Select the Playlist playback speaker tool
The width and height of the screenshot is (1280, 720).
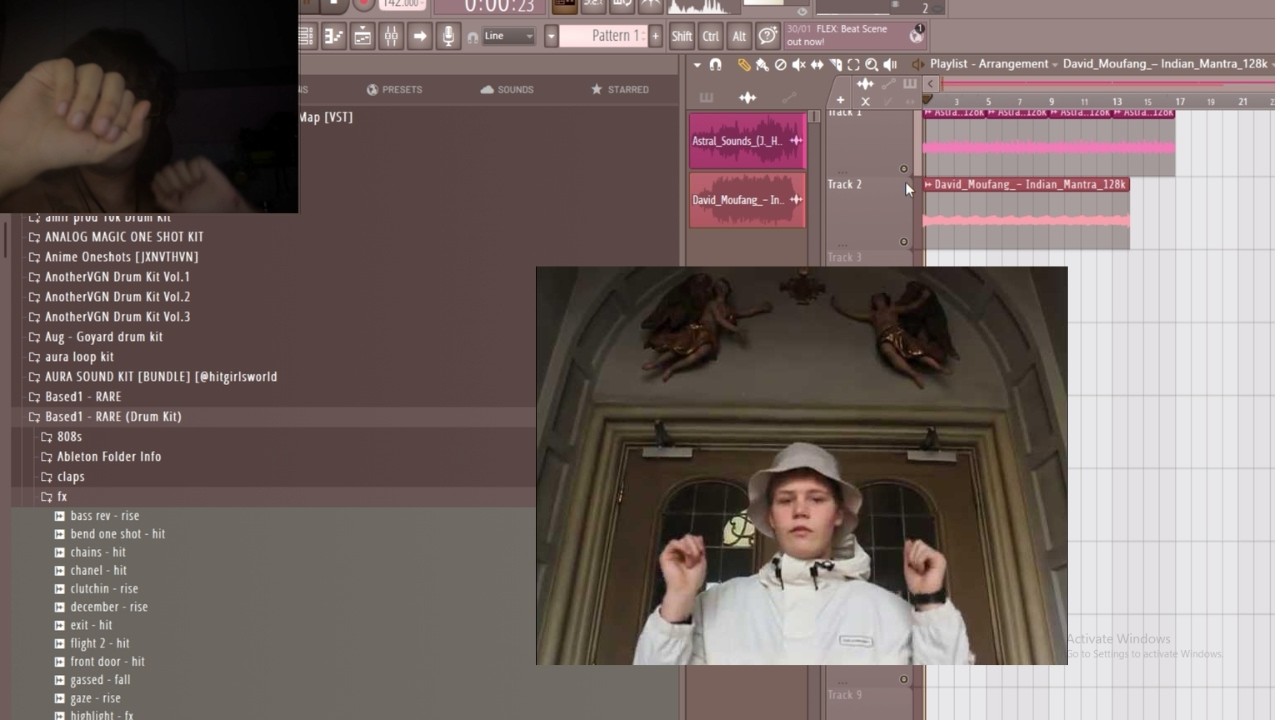pos(890,65)
